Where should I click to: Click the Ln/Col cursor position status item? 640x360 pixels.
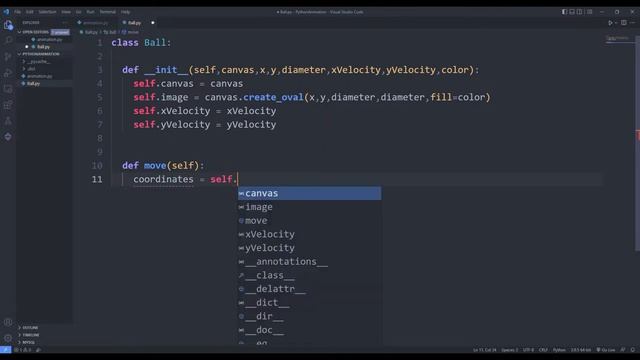coord(484,350)
